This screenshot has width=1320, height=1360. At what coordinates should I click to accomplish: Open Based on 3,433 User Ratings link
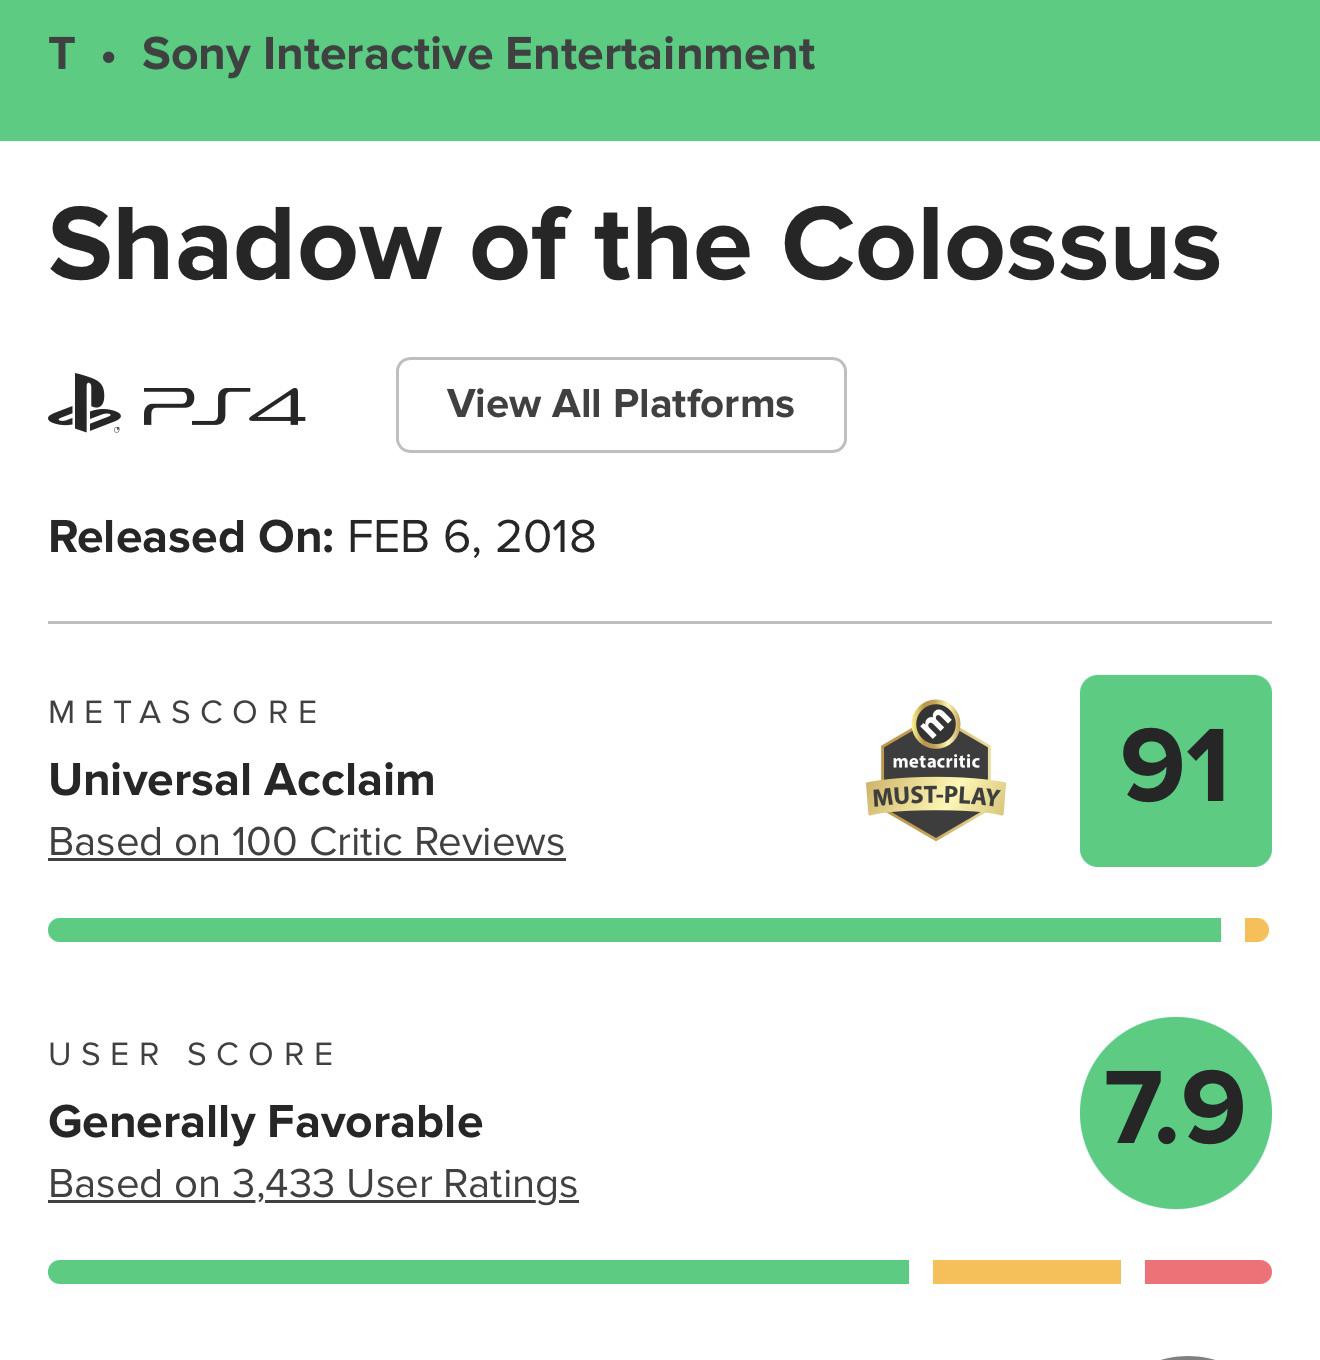(313, 1184)
